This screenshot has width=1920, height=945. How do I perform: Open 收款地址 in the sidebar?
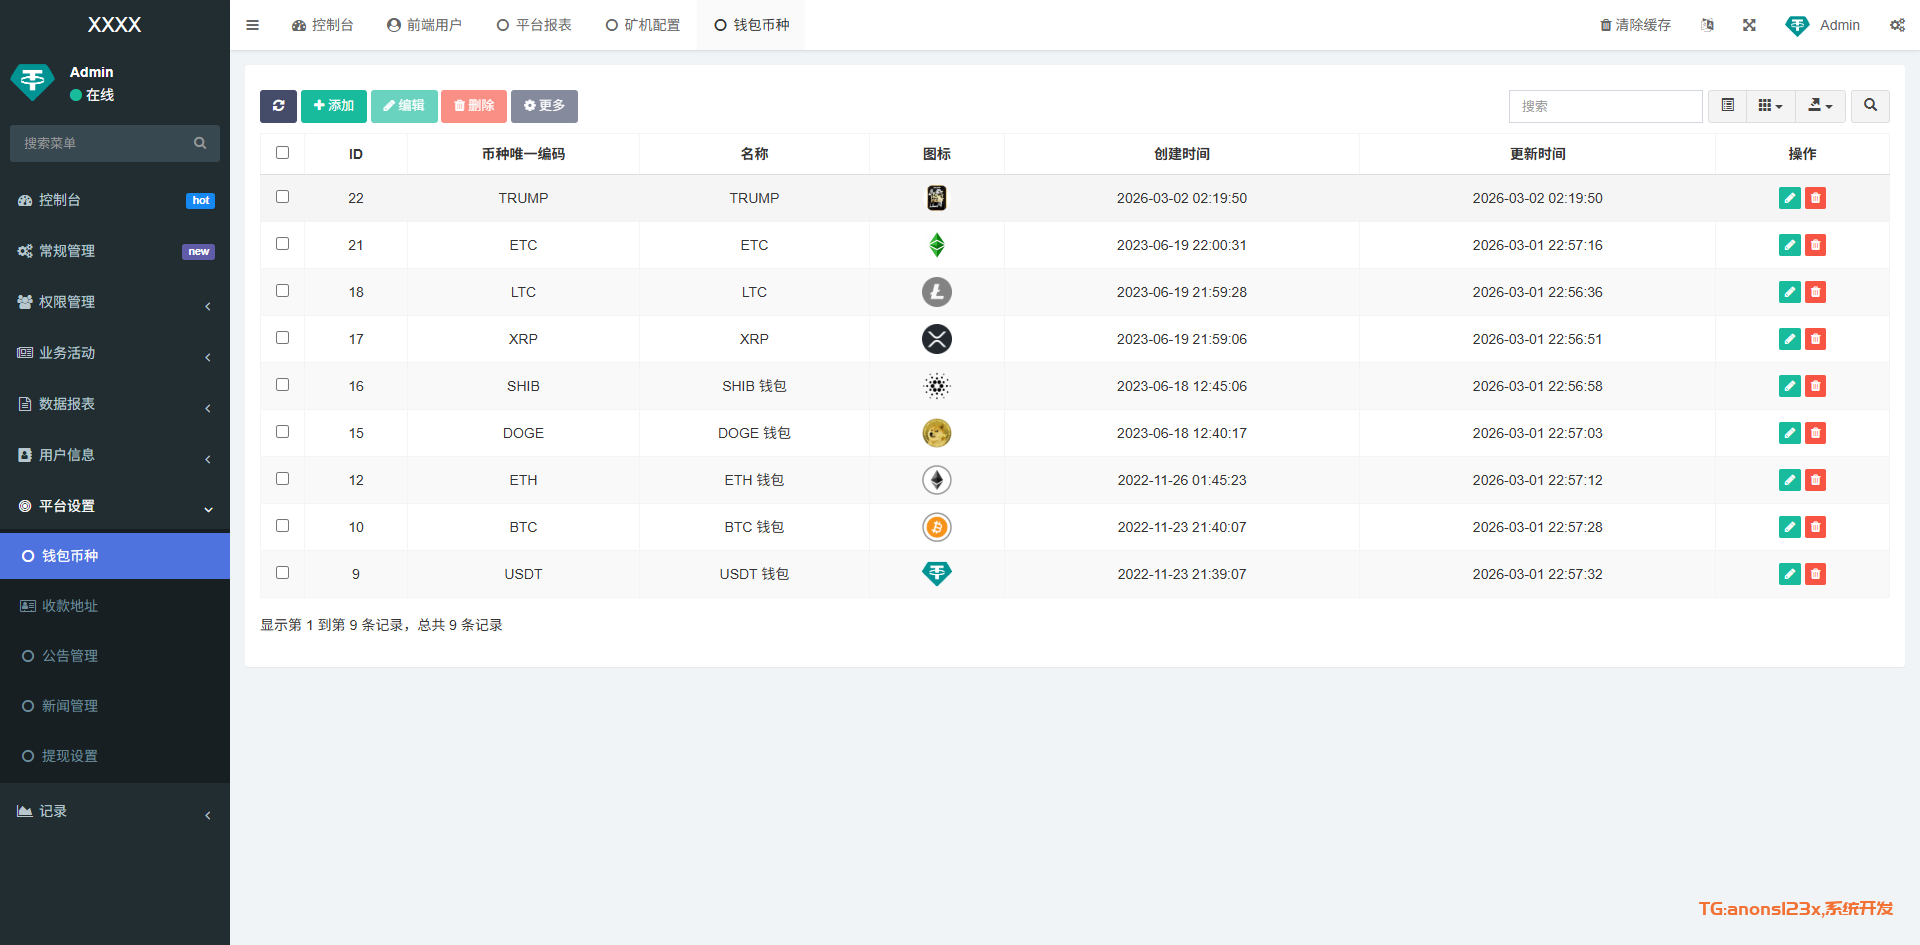(70, 606)
